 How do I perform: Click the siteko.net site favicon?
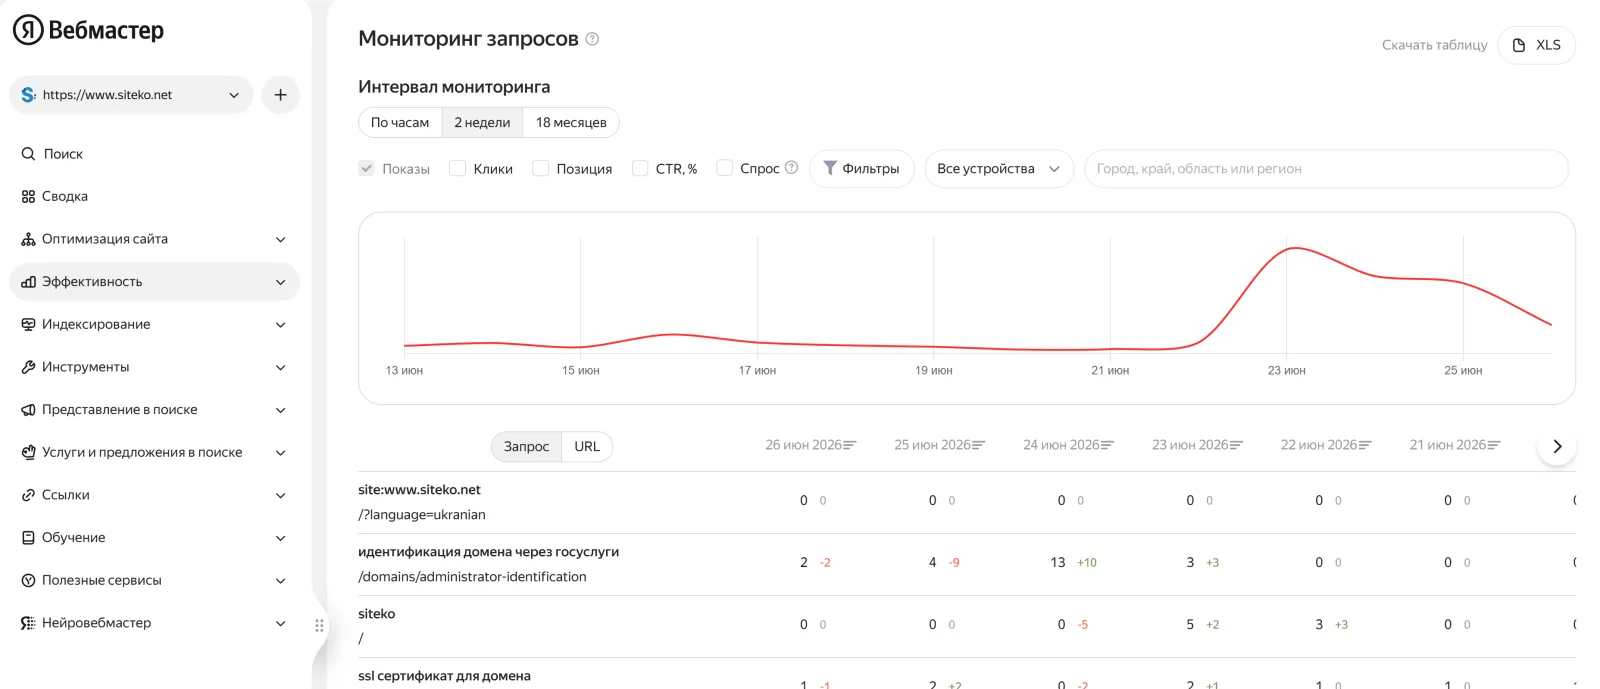[28, 95]
